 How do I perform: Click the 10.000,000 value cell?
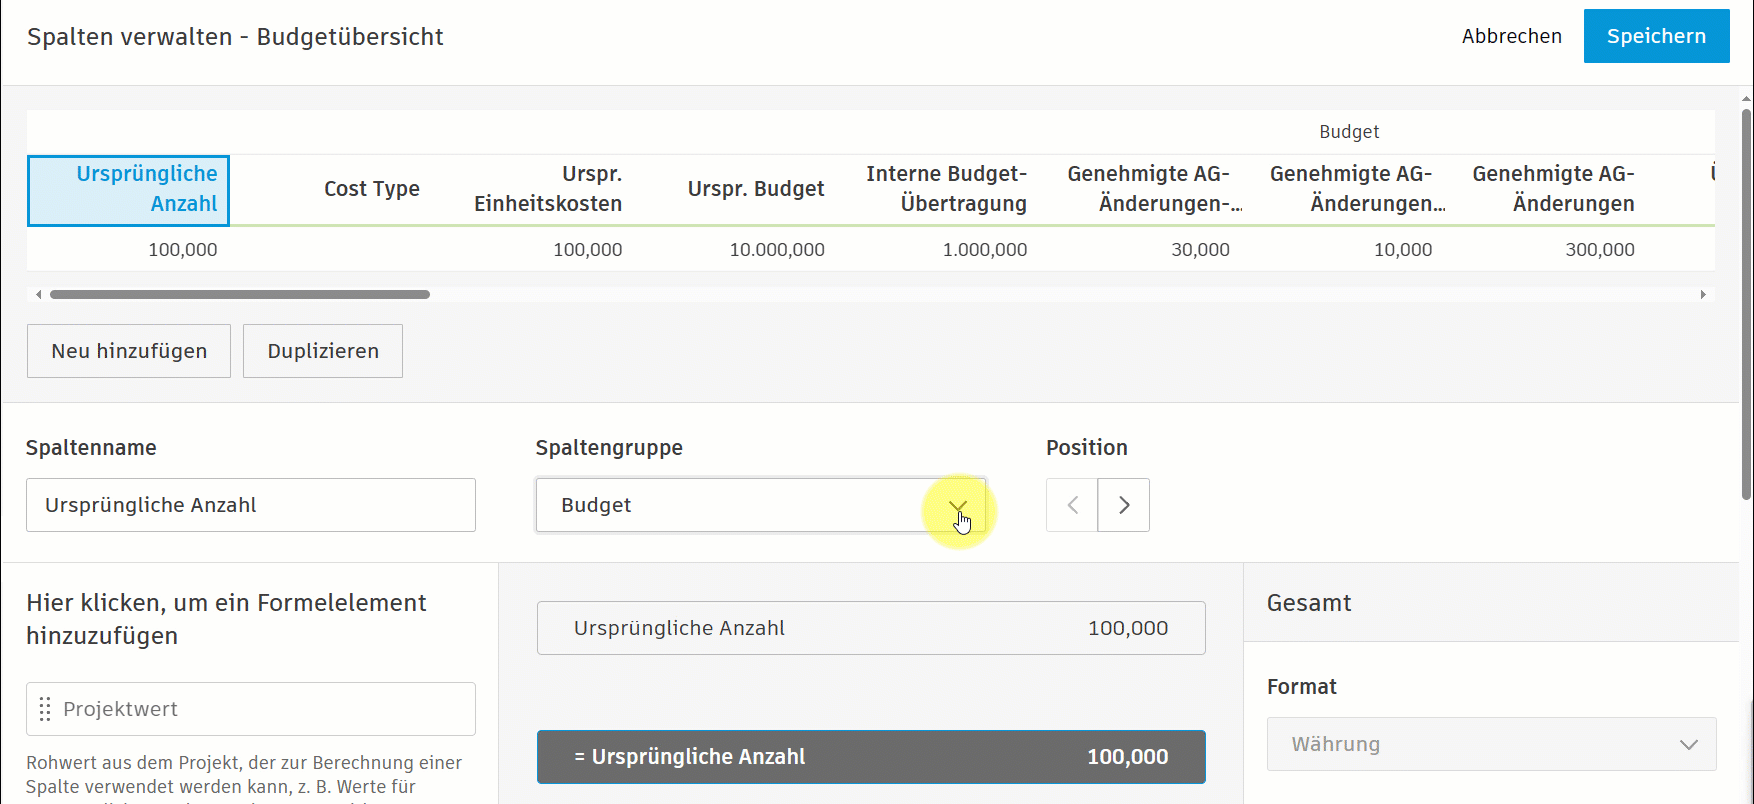[776, 250]
